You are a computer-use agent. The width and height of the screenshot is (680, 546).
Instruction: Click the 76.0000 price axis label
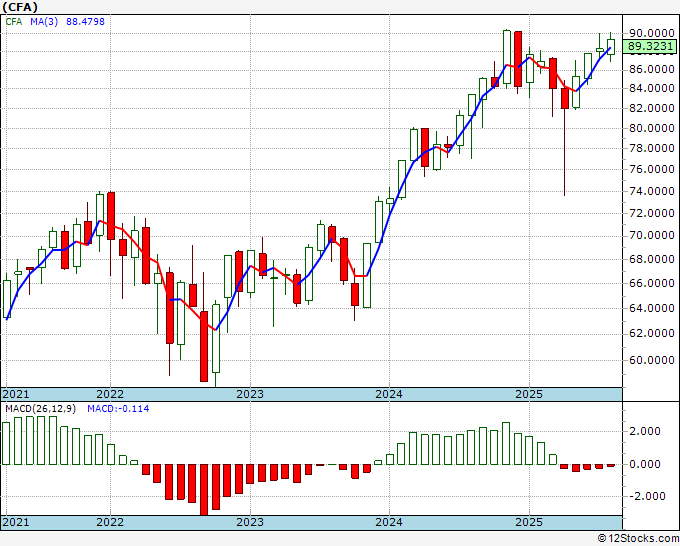651,169
